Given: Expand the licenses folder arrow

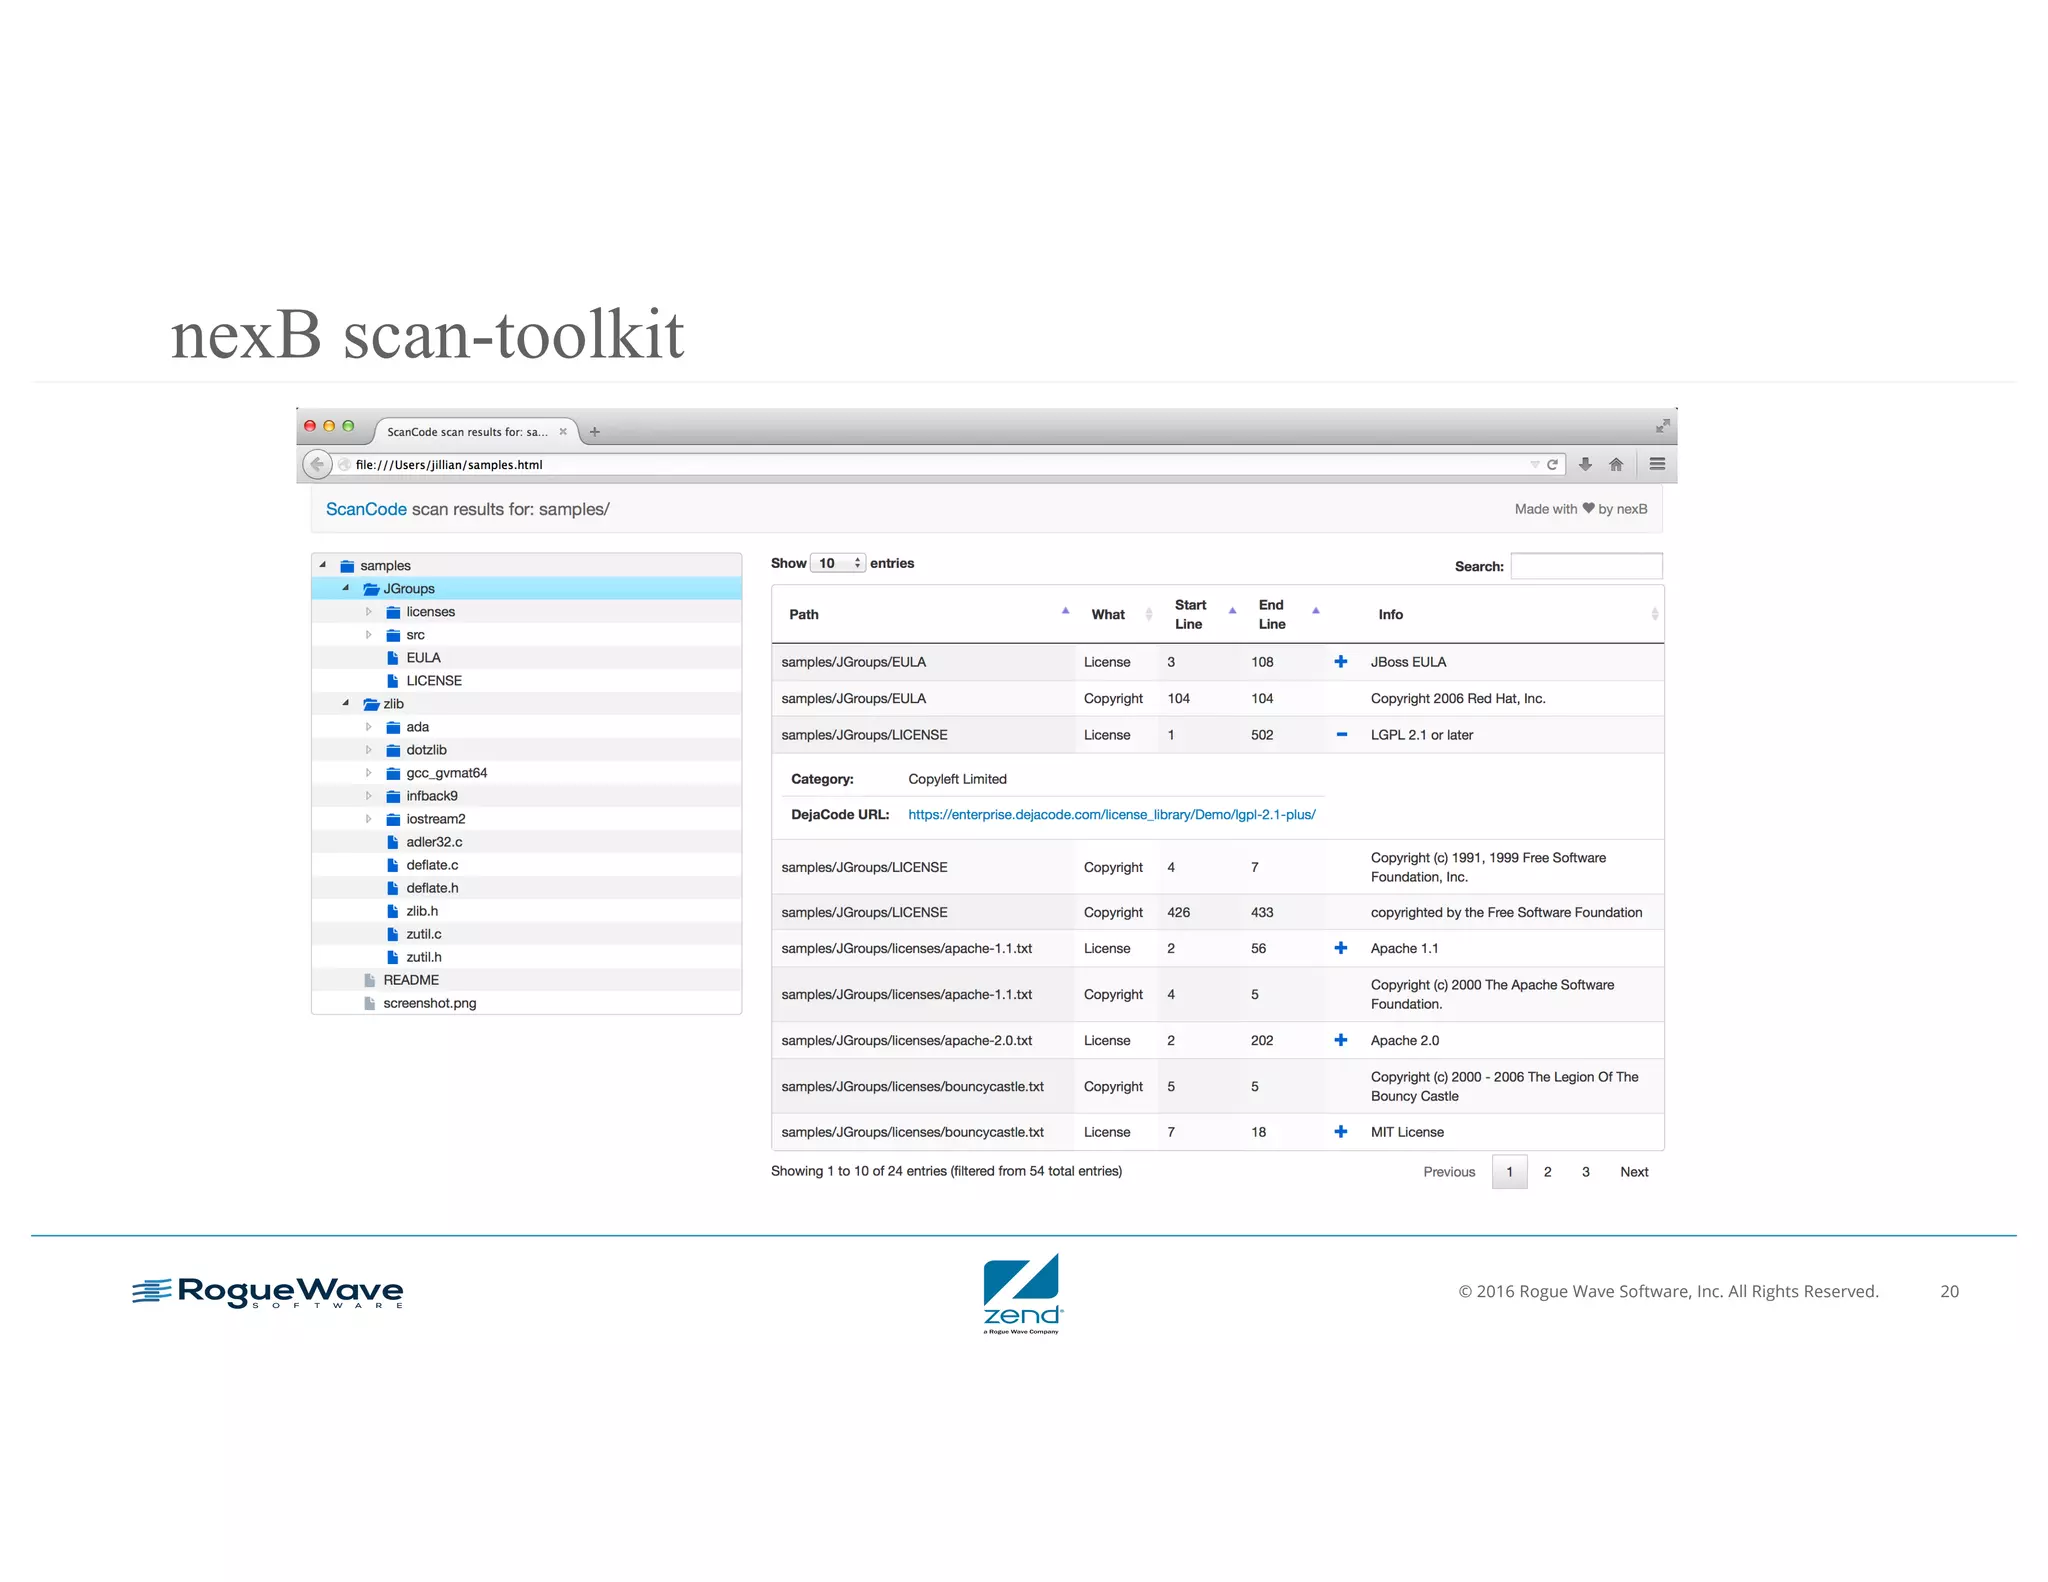Looking at the screenshot, I should pos(369,611).
